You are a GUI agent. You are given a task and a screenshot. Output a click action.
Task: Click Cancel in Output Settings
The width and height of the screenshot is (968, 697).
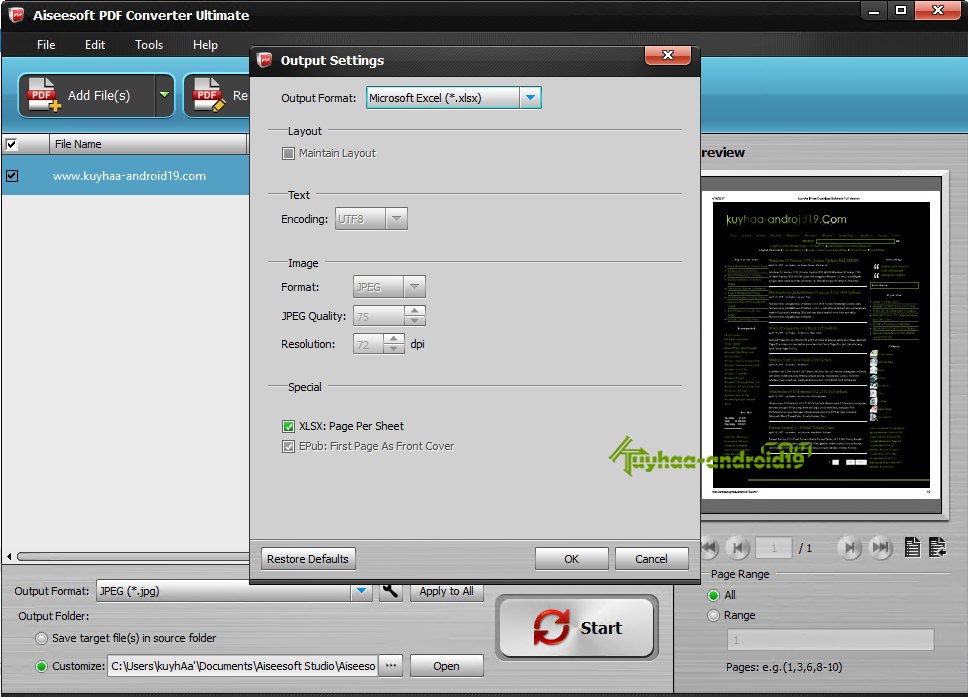651,559
